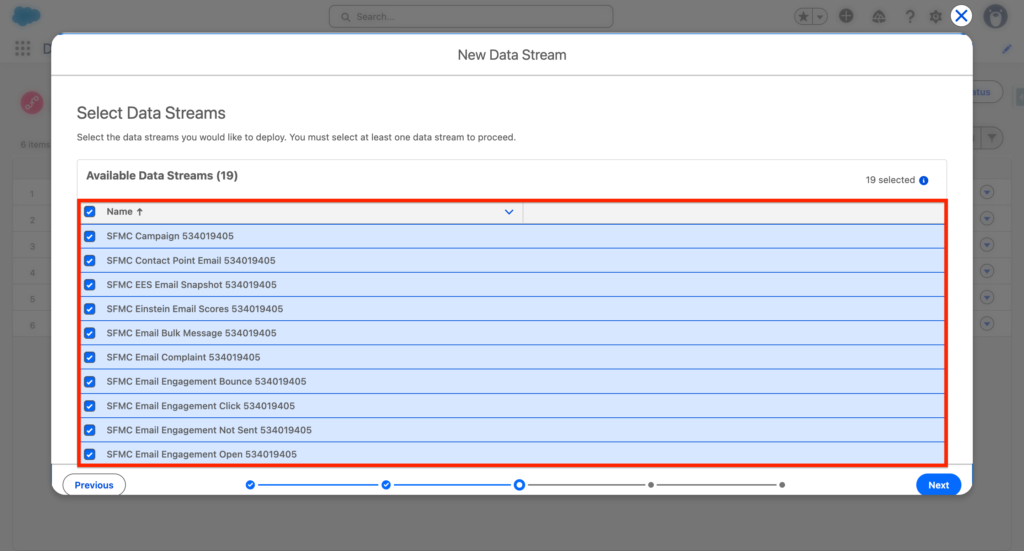Click the info icon beside 19 selected

point(923,181)
